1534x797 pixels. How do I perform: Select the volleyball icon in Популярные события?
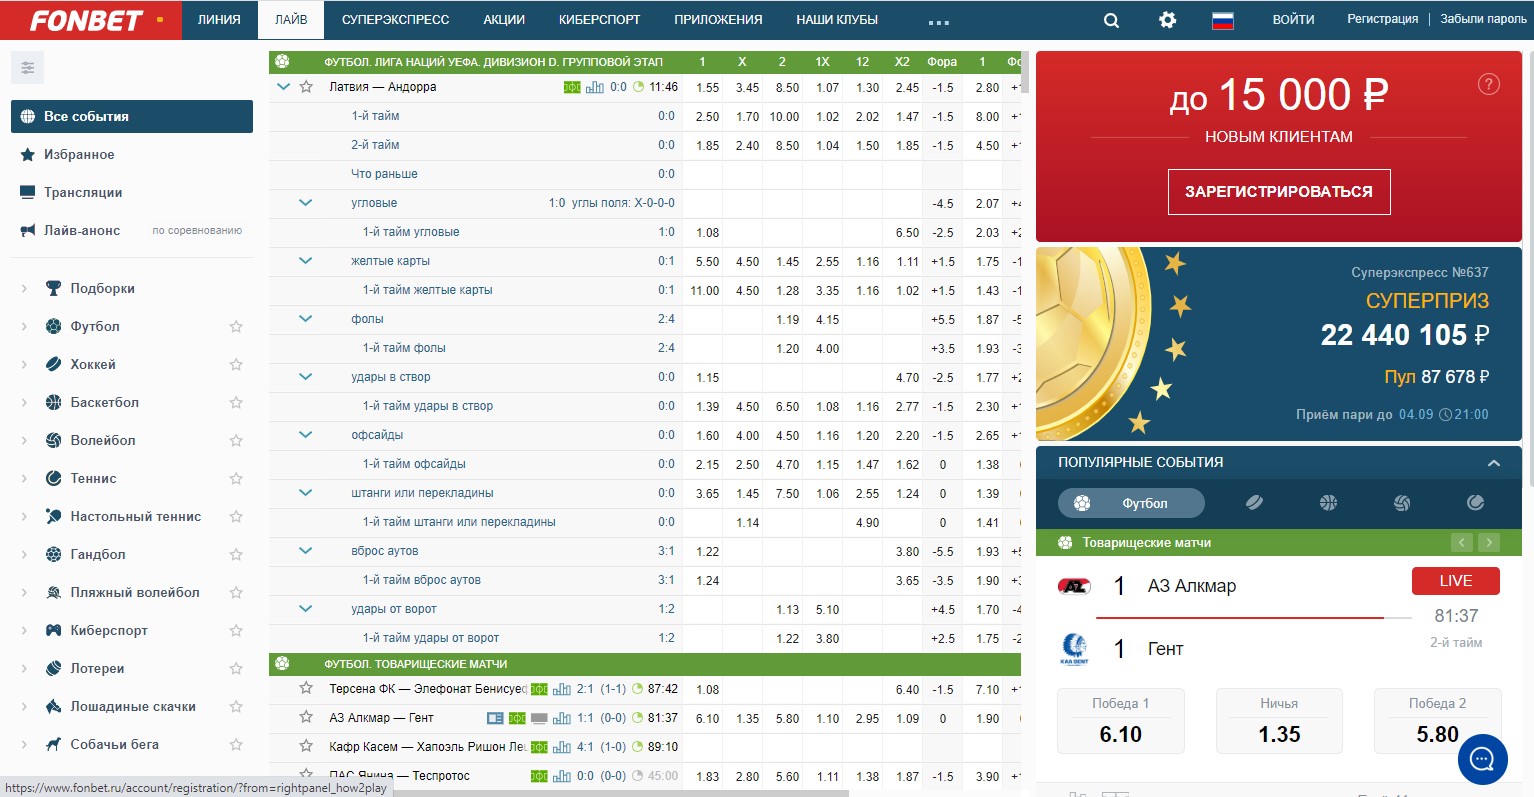pos(1402,503)
